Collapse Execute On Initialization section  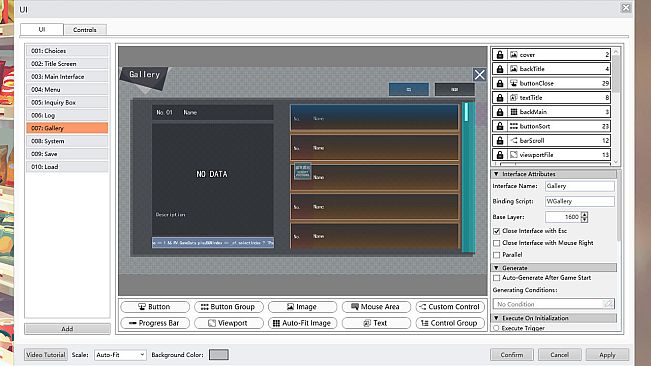(496, 318)
